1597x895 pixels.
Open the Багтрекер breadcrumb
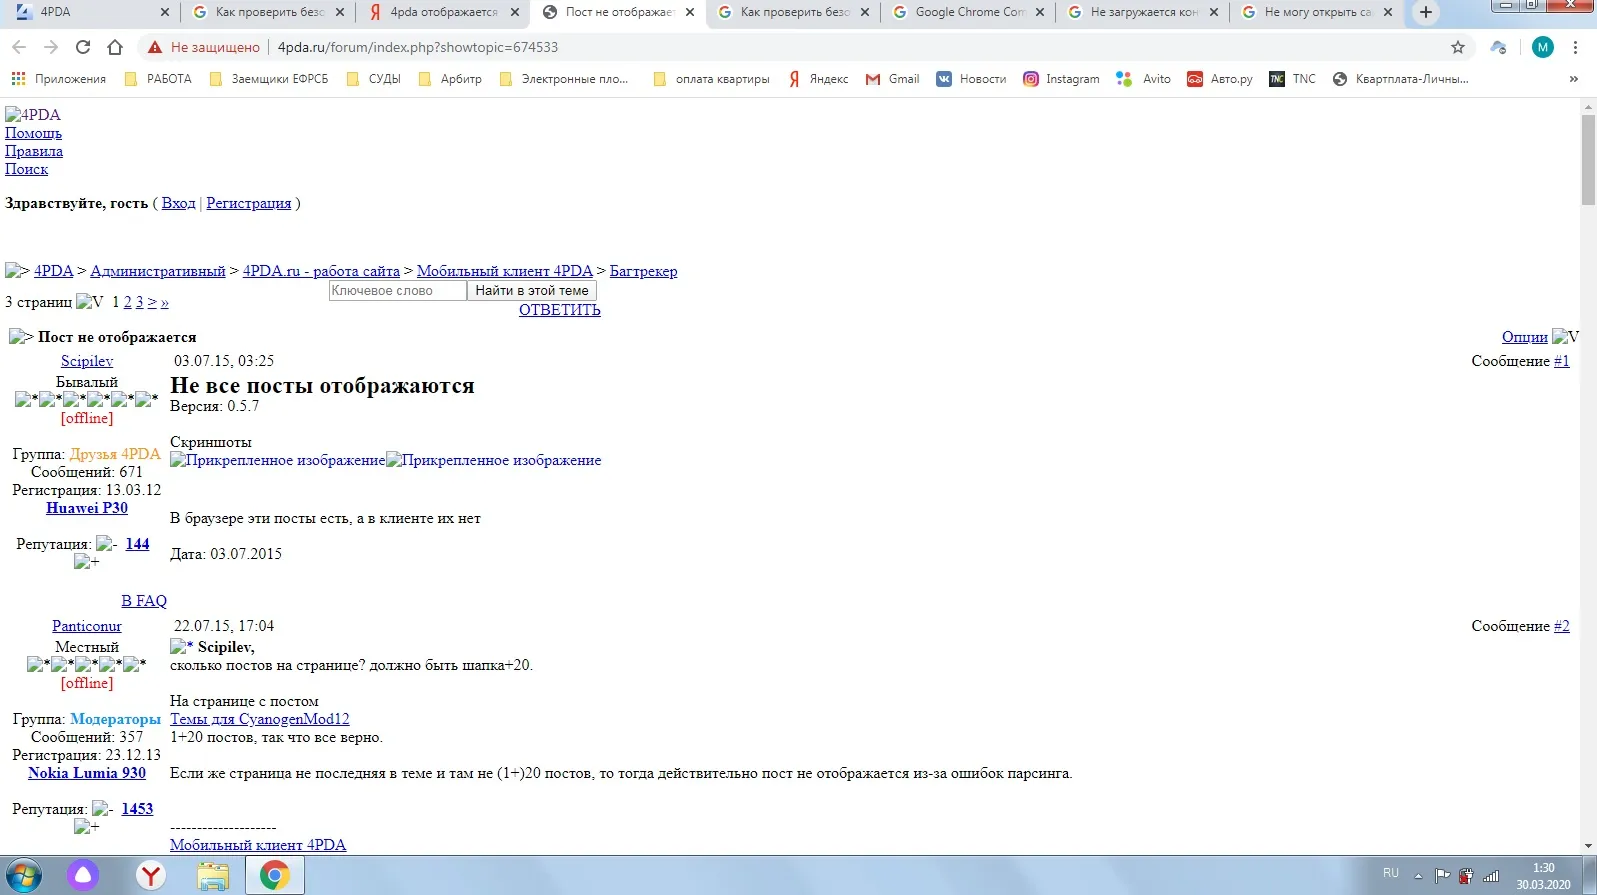643,271
